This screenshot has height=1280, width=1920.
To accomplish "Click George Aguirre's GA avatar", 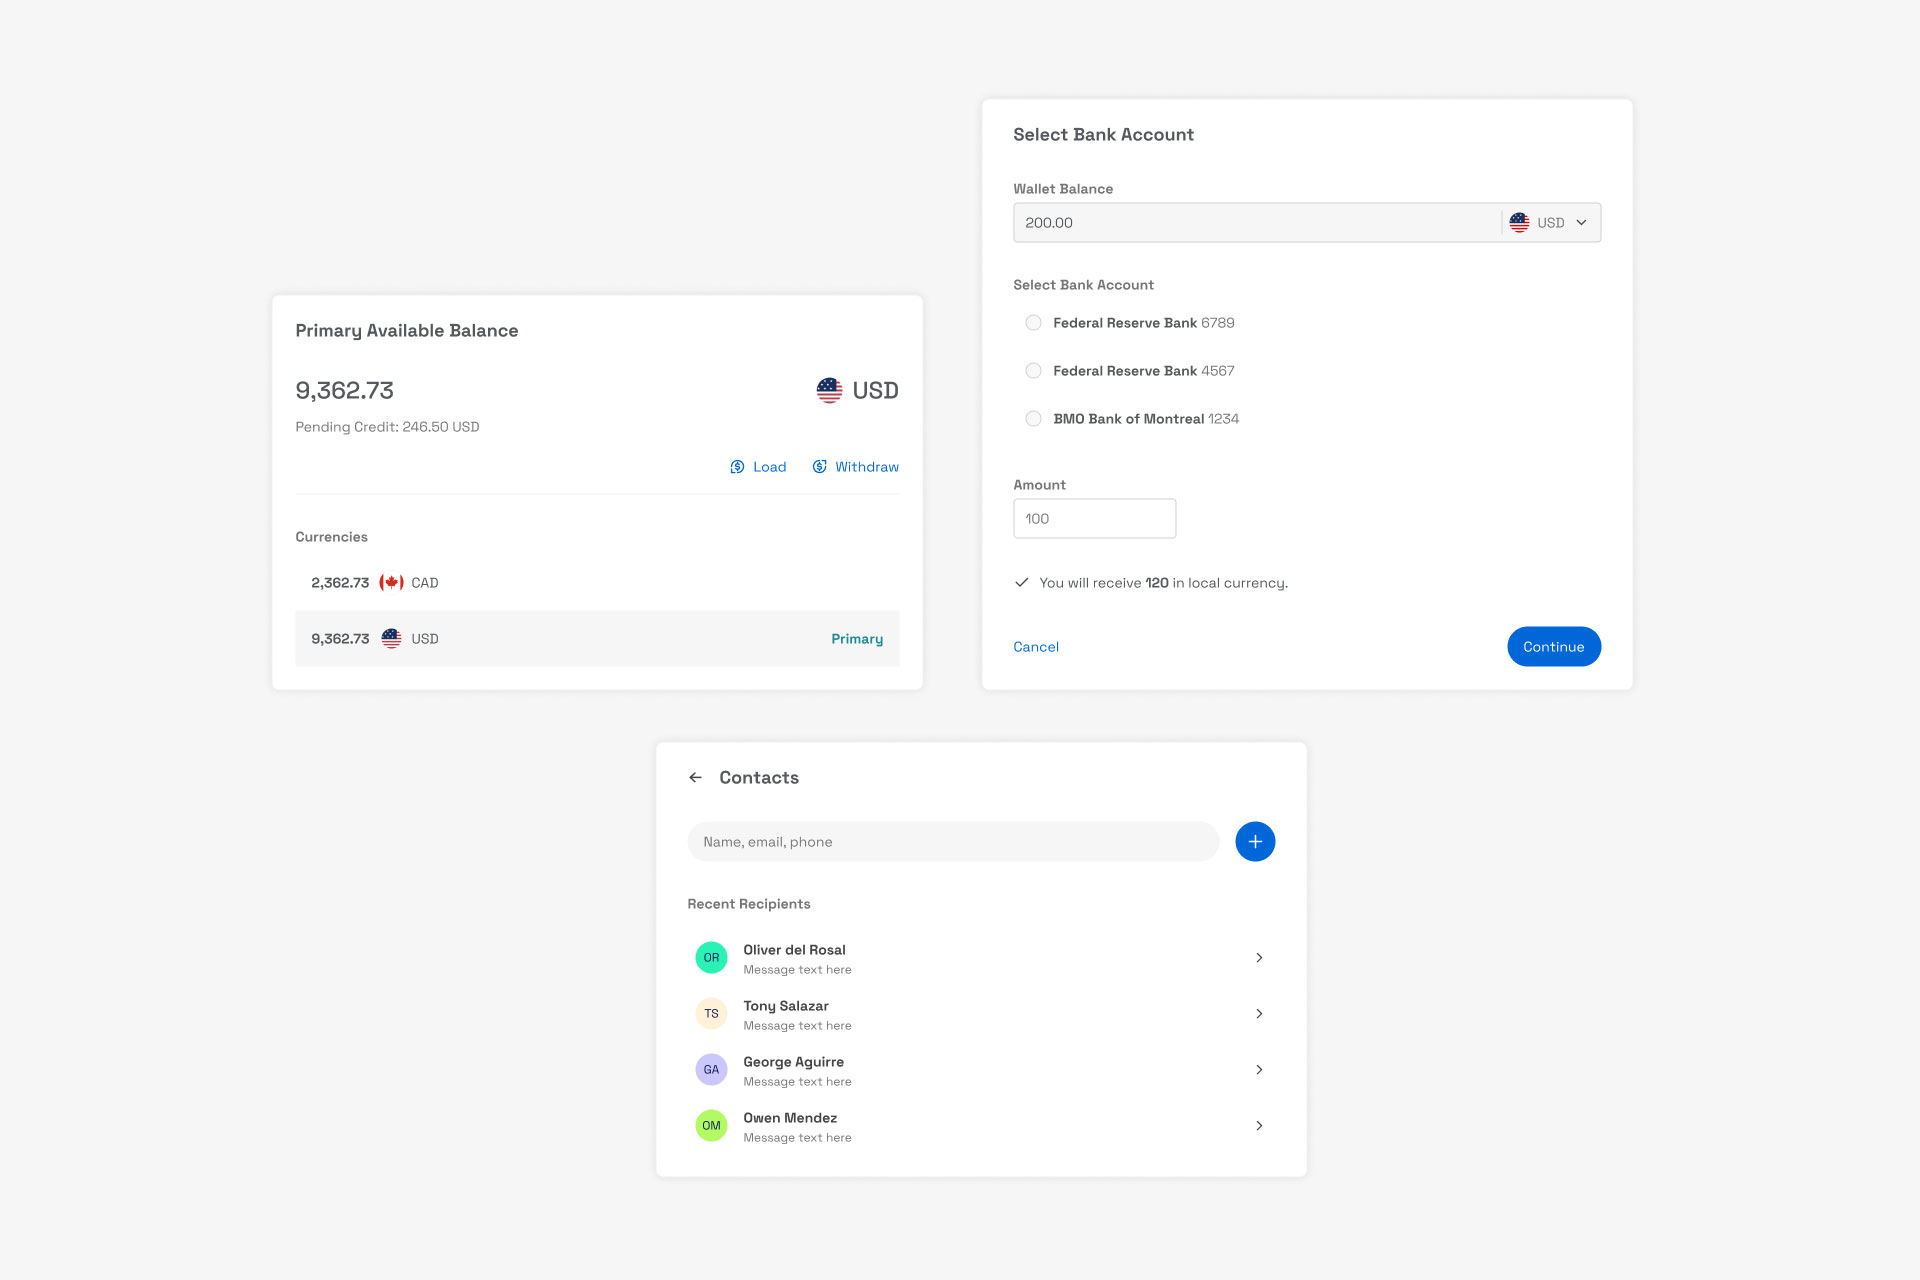I will [711, 1070].
